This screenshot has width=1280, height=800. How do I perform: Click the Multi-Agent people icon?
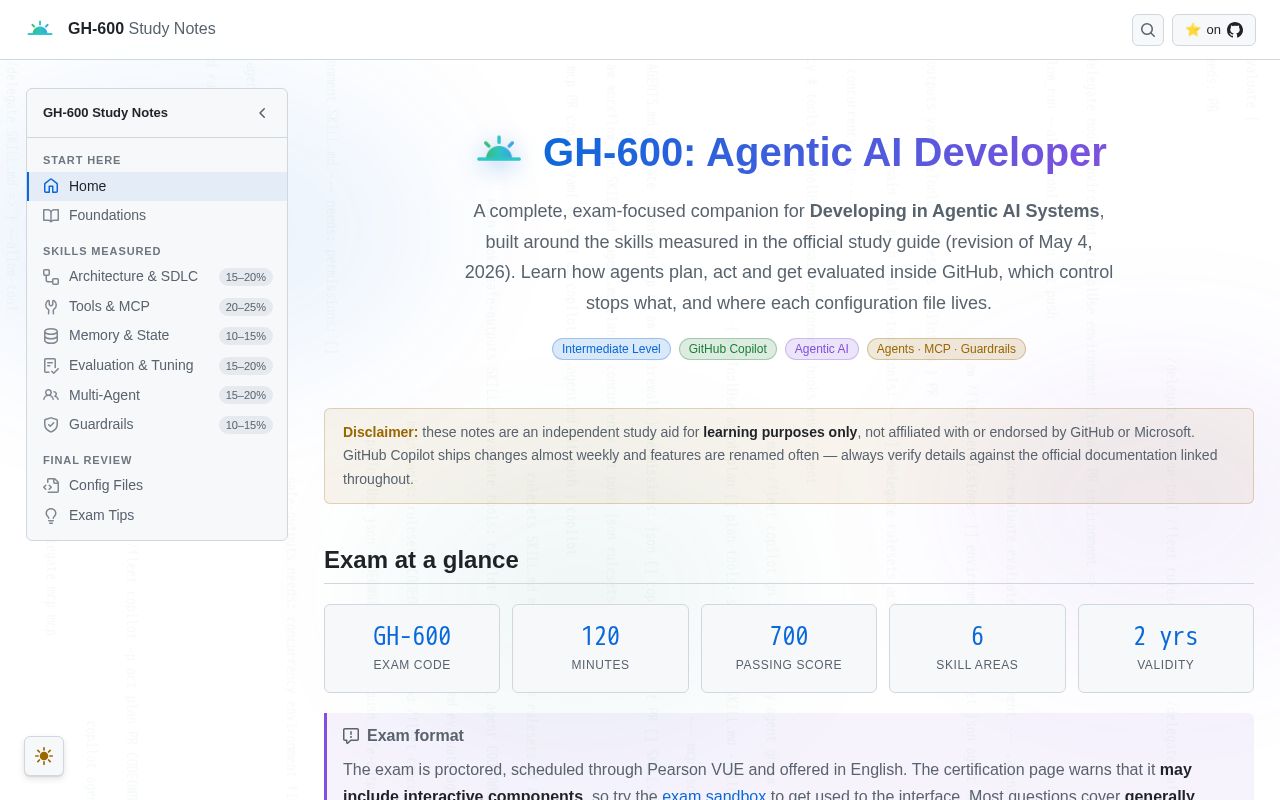pos(51,395)
